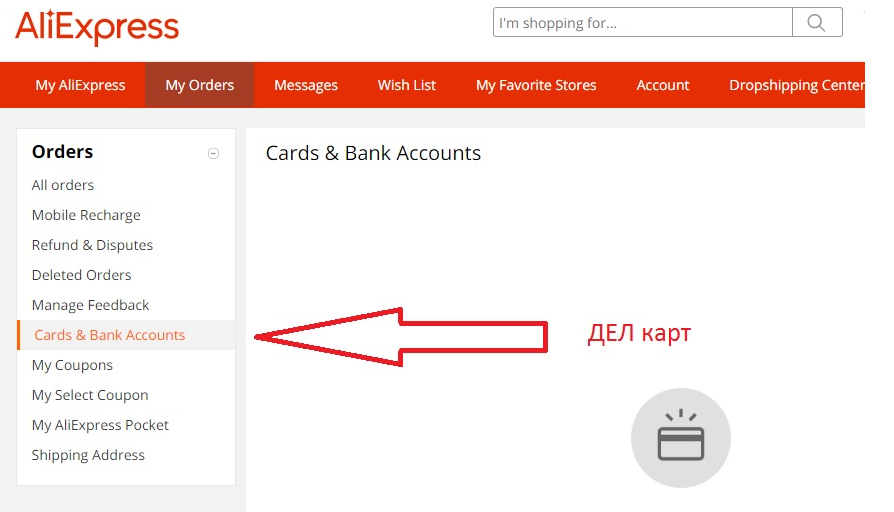Image resolution: width=894 pixels, height=512 pixels.
Task: Open the My AliExpress tab
Action: pos(80,85)
